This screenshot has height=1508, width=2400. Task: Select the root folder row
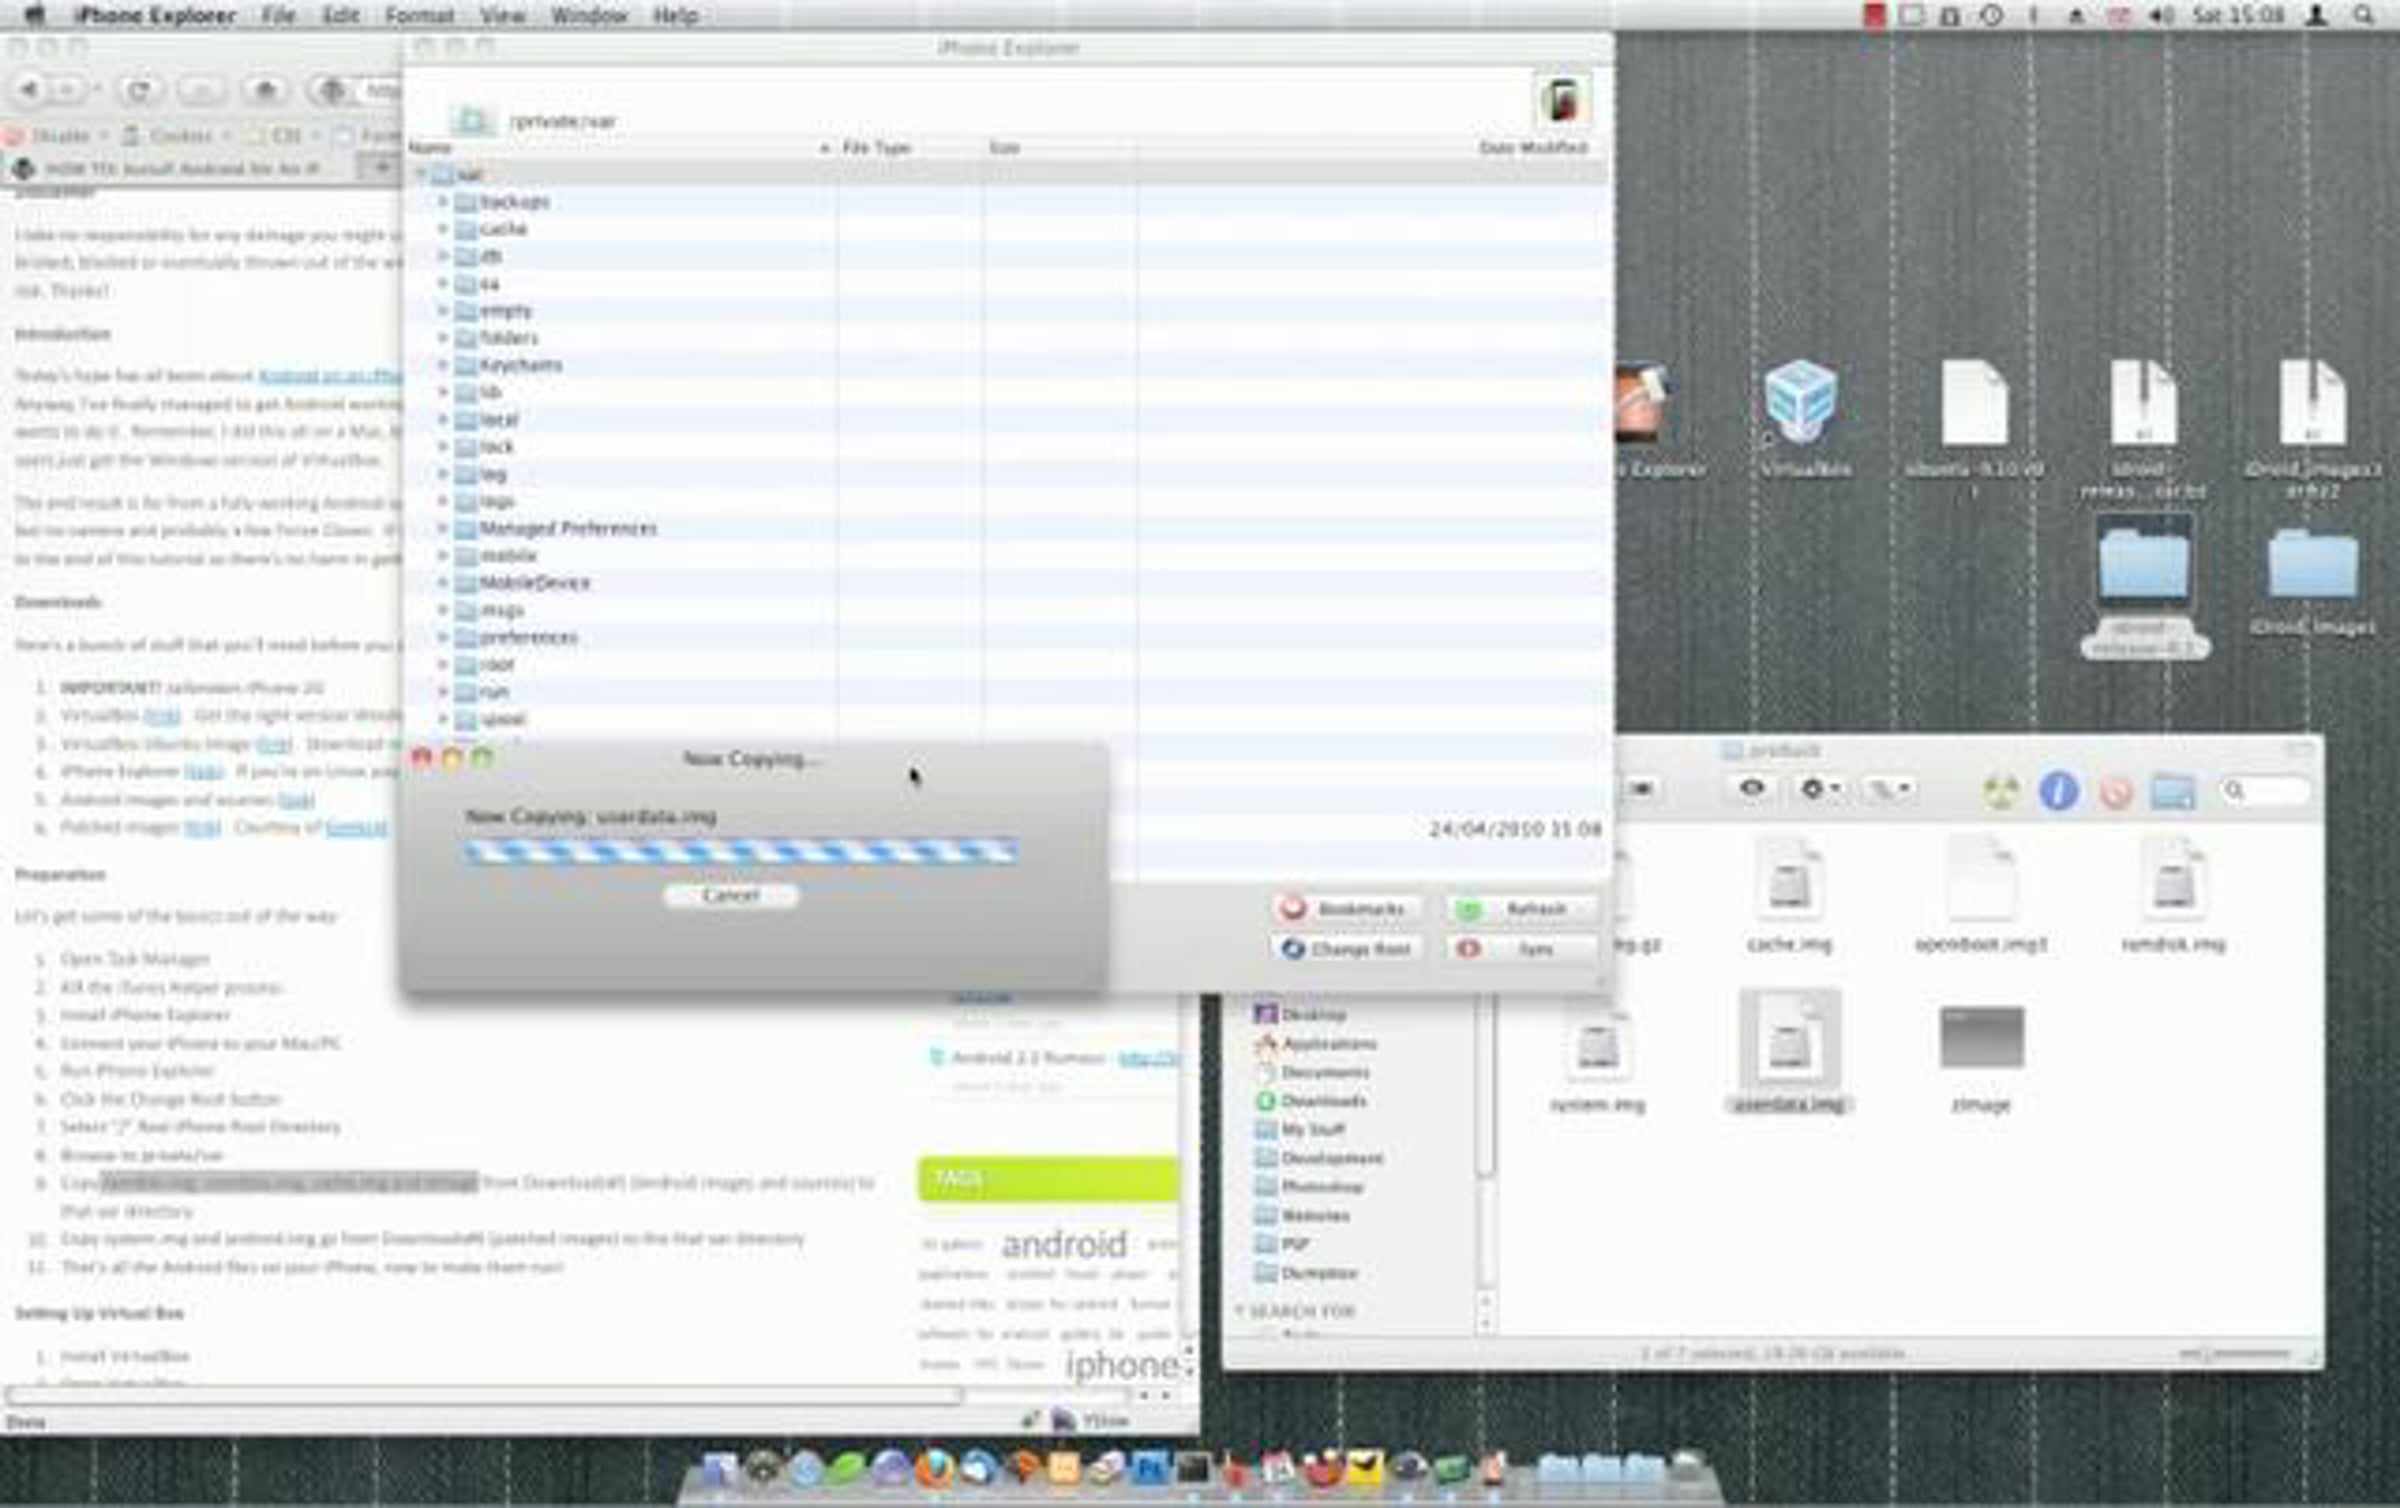pyautogui.click(x=1007, y=664)
